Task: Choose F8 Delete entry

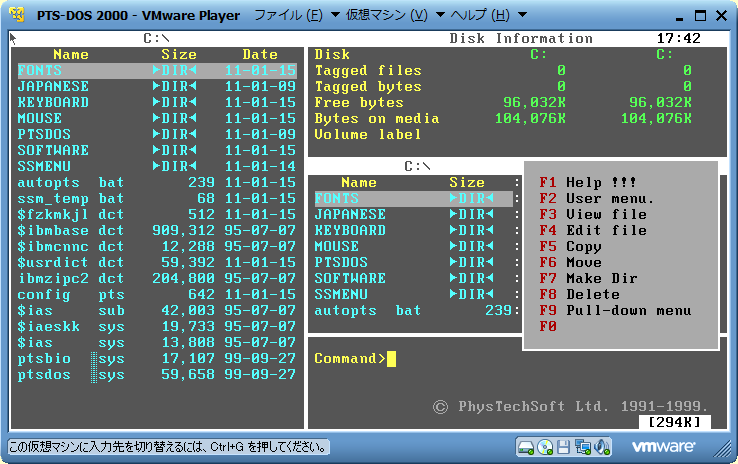Action: click(x=579, y=295)
